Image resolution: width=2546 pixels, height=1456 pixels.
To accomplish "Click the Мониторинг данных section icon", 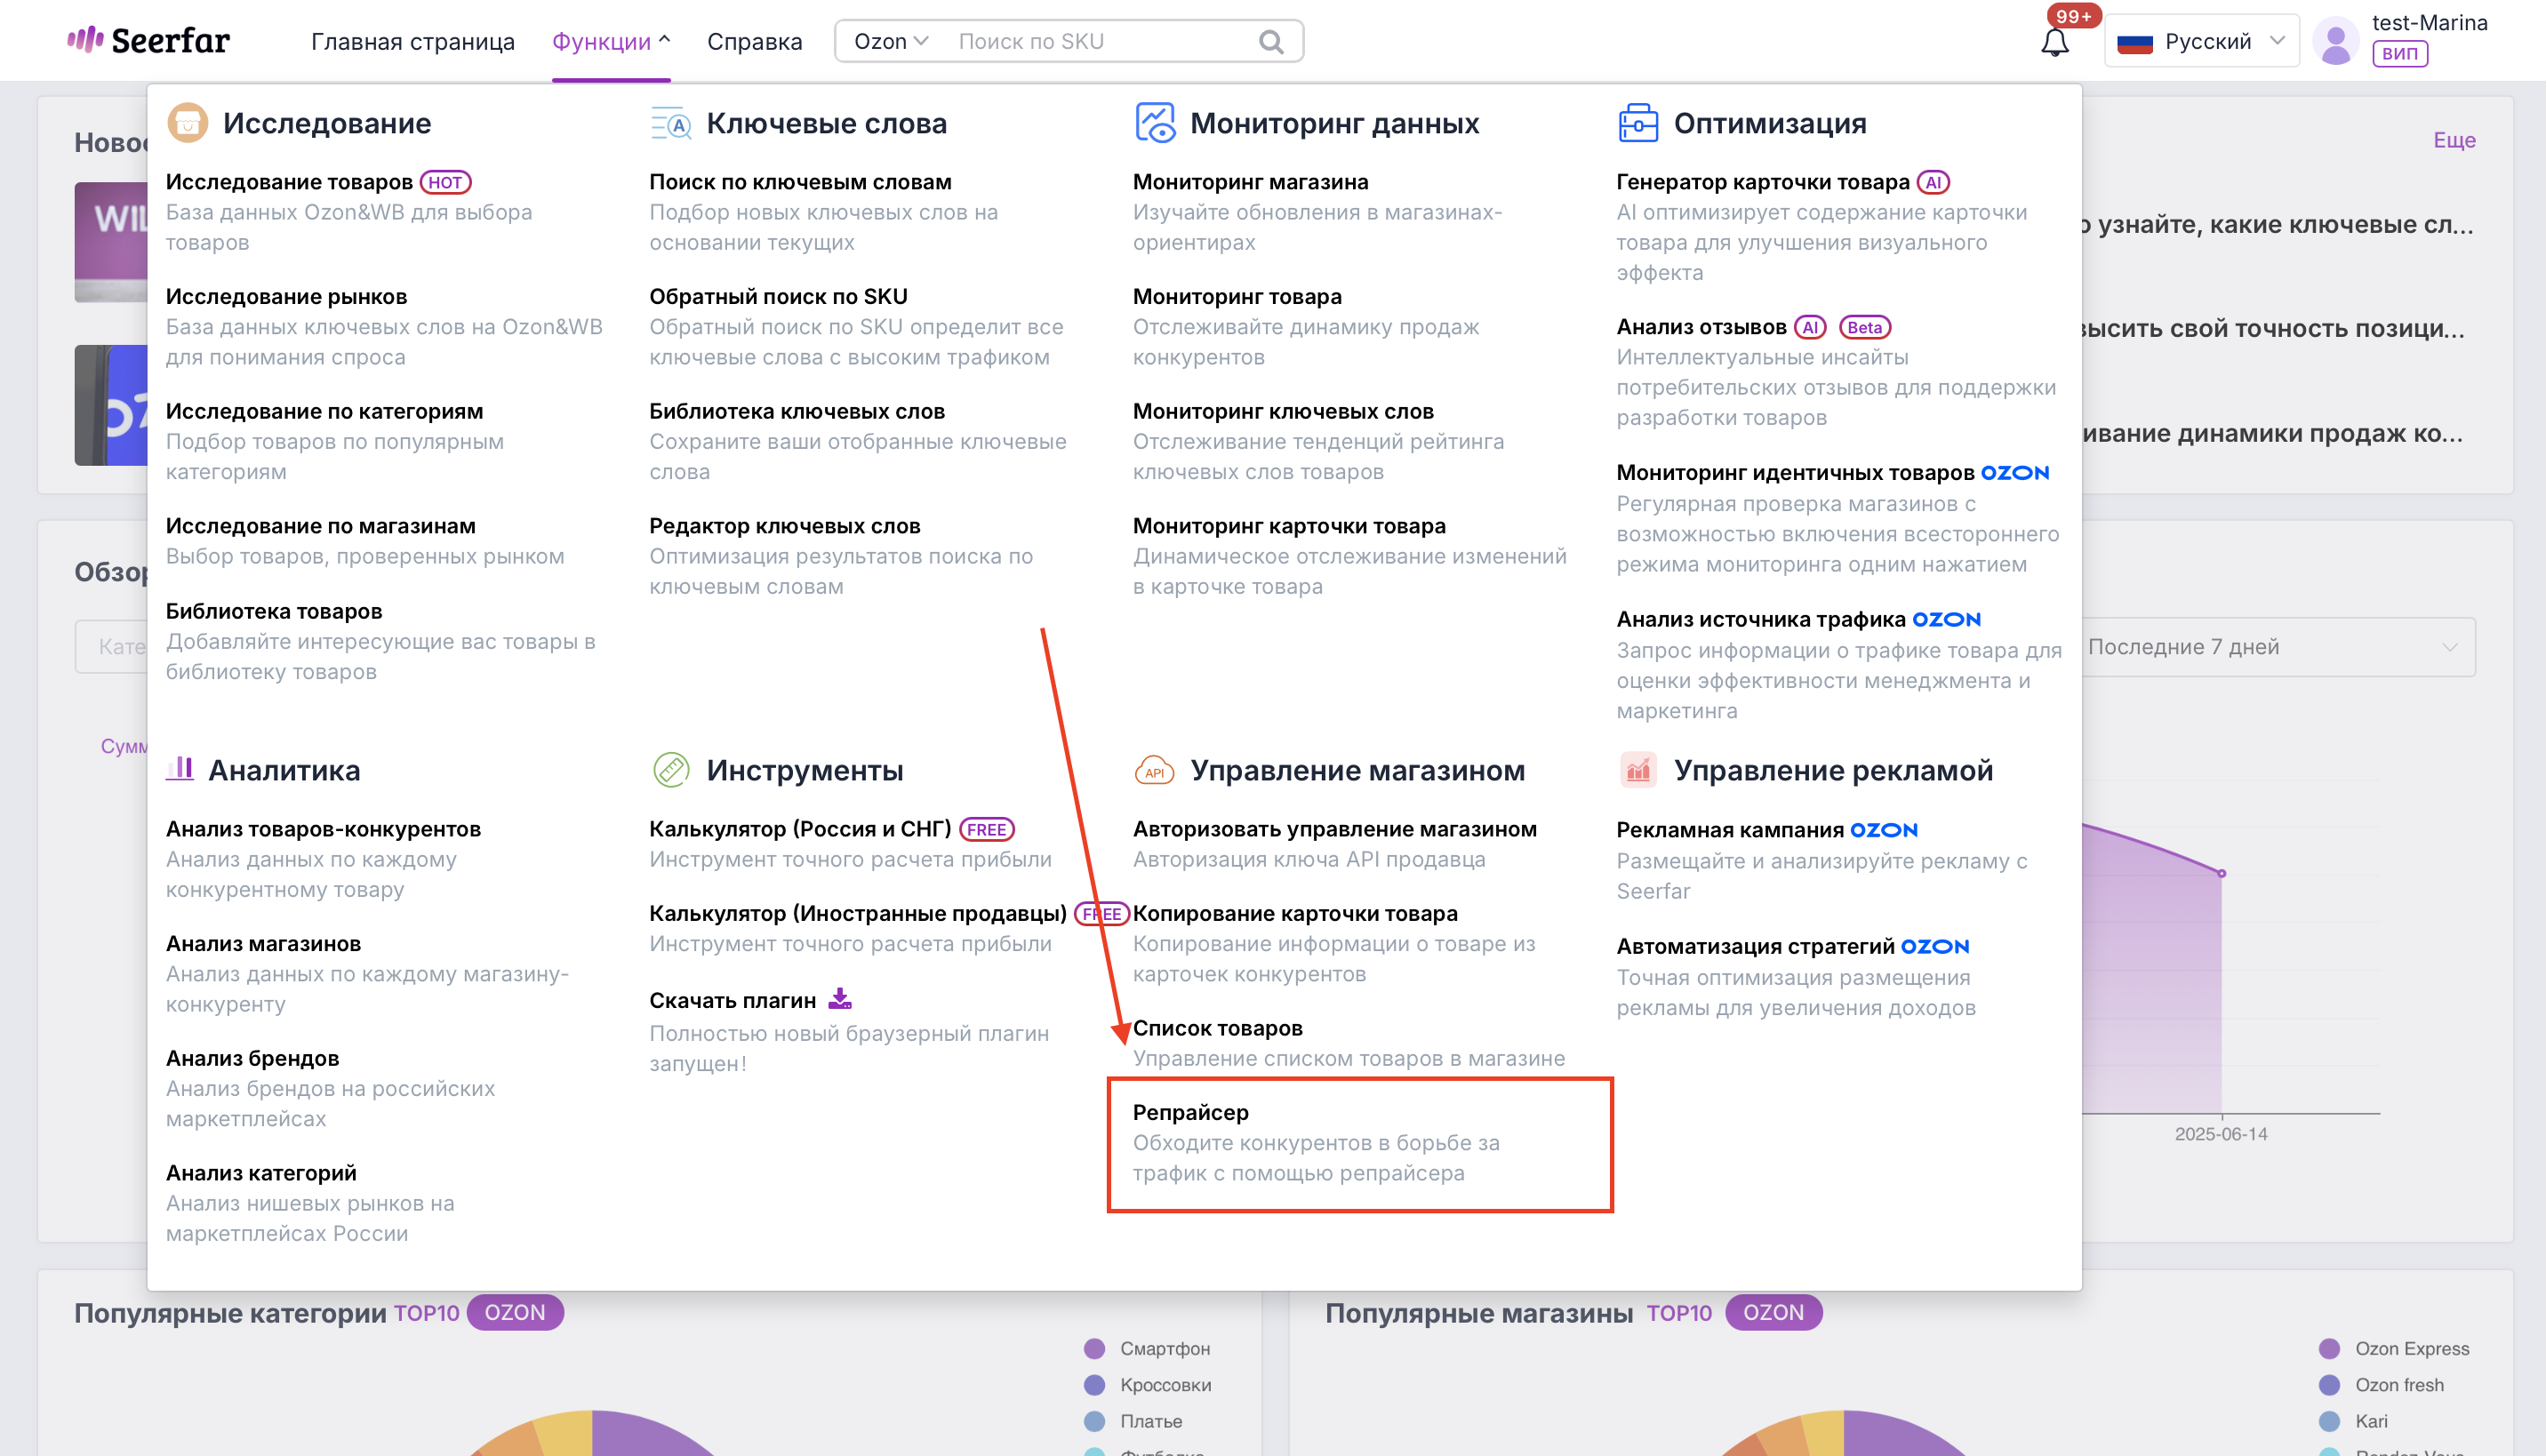I will click(x=1154, y=123).
